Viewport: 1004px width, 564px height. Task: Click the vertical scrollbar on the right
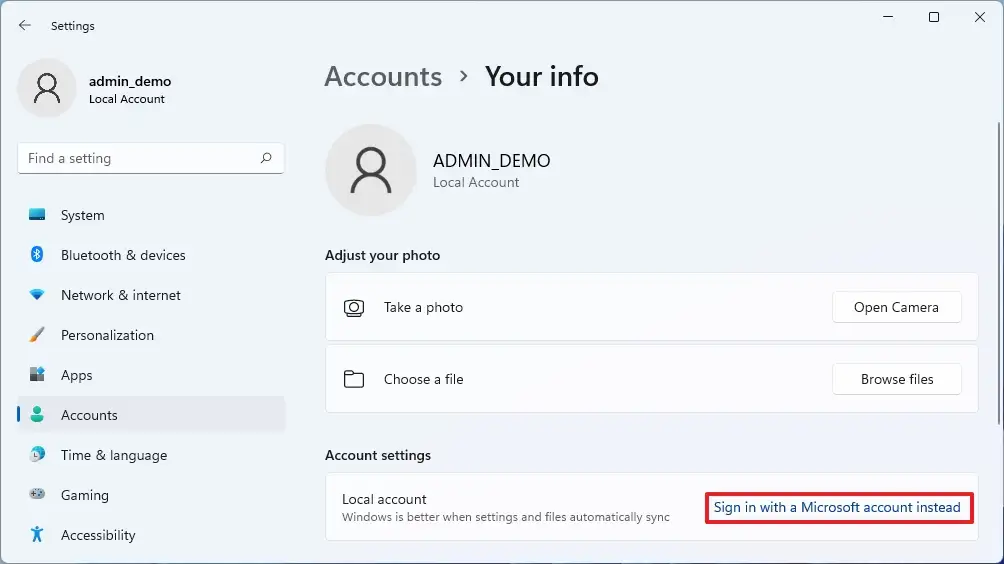(x=998, y=273)
